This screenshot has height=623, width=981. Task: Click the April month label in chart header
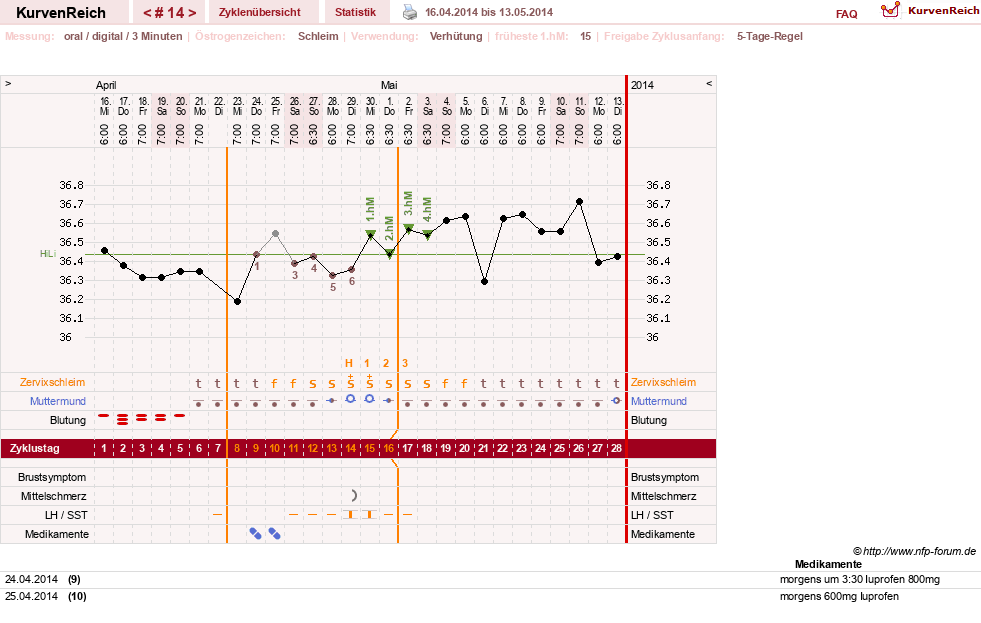coord(106,85)
